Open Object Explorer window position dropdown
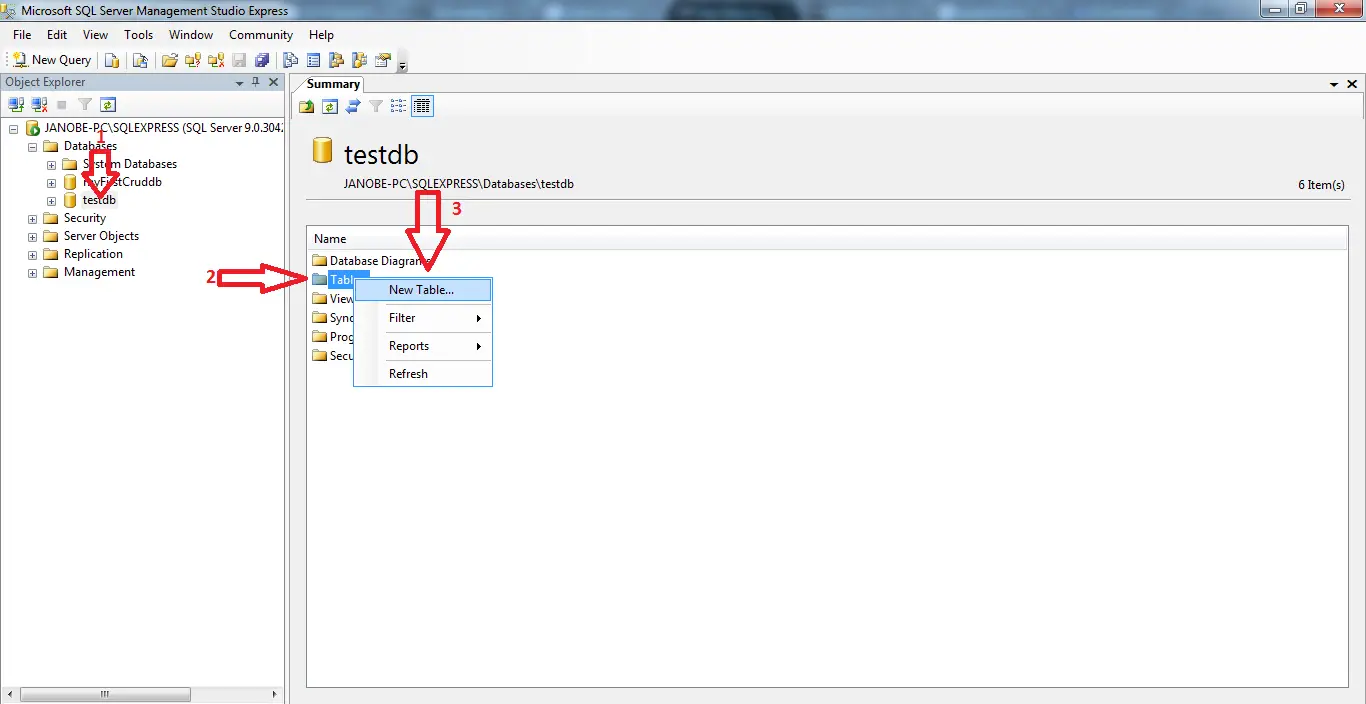1366x704 pixels. [x=239, y=83]
